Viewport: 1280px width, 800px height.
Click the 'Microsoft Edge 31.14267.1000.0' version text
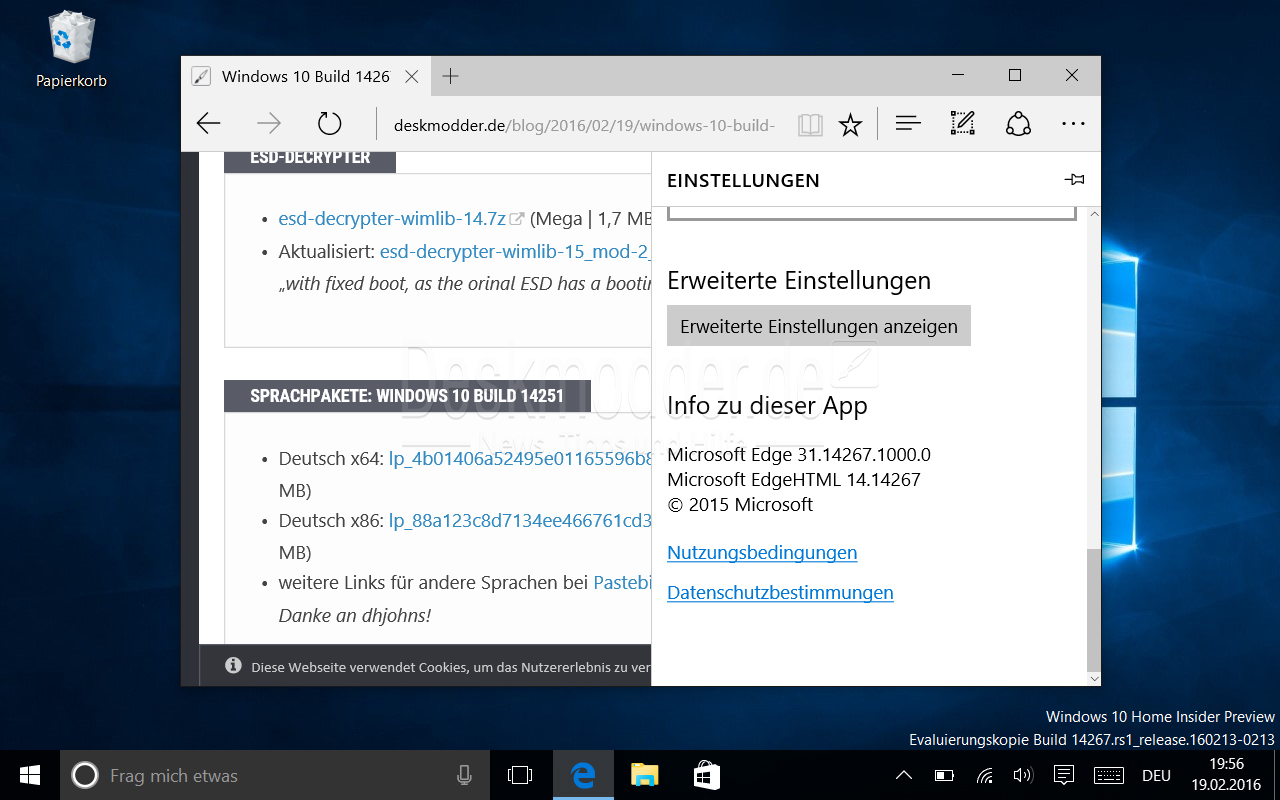coord(799,455)
